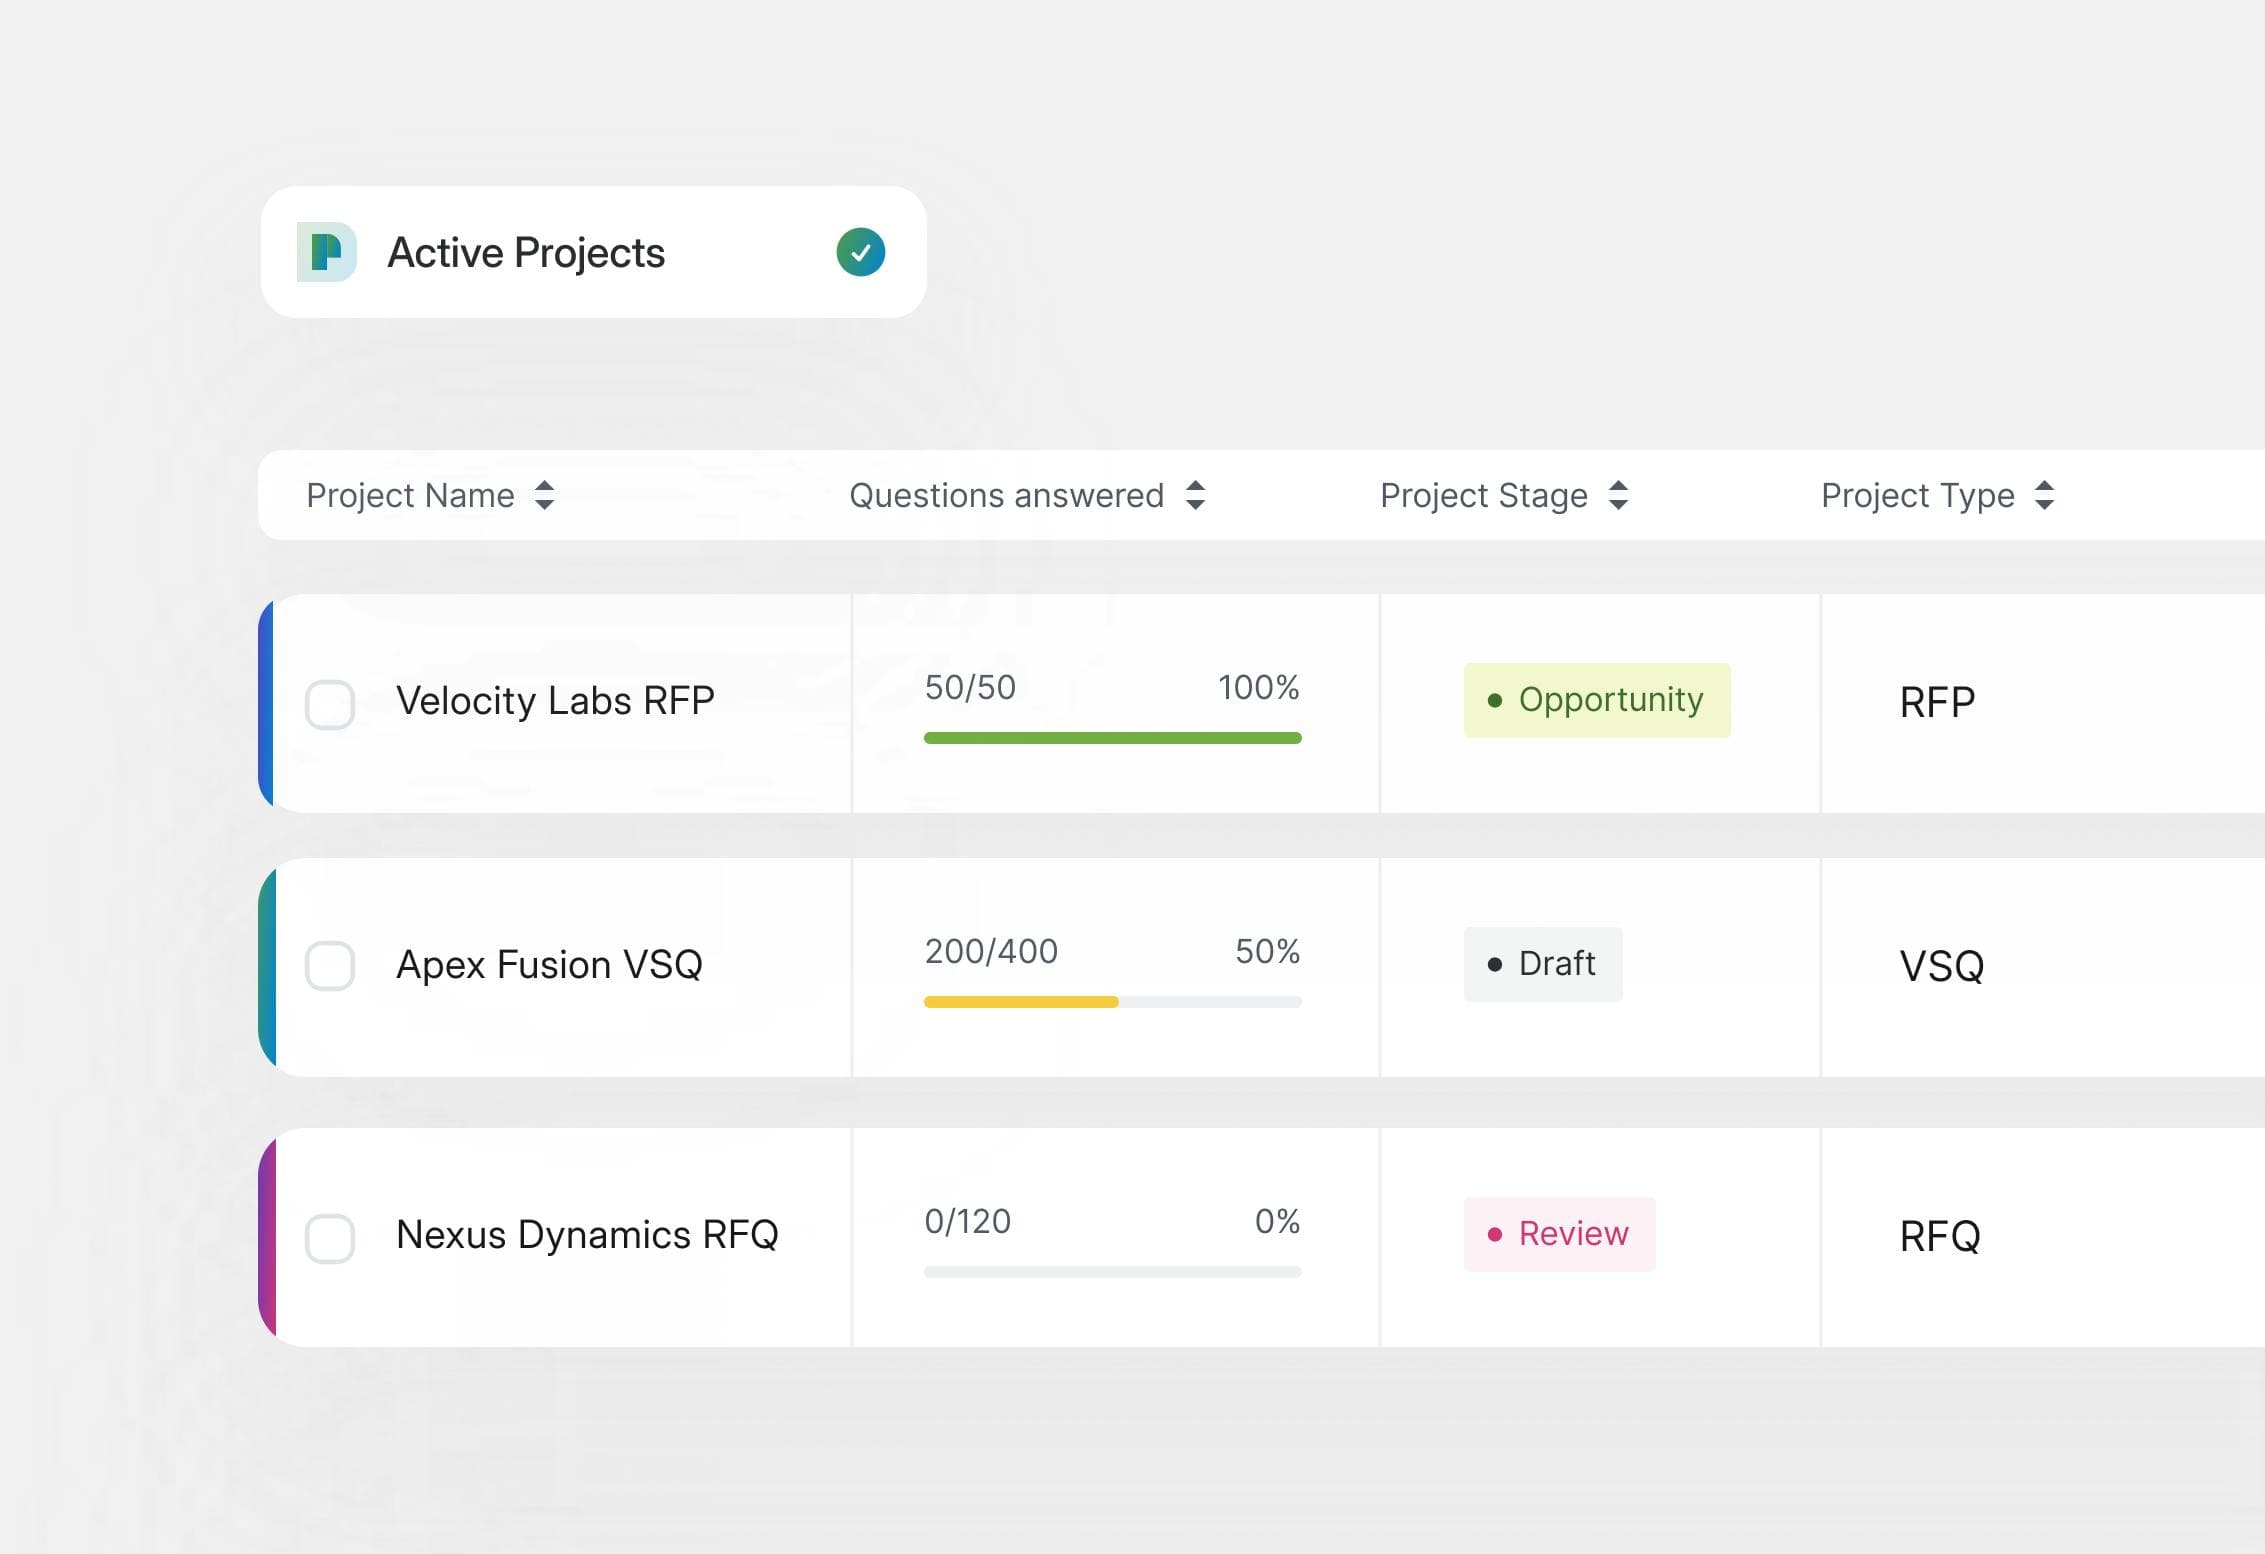2265x1554 pixels.
Task: Open the Draft stage badge
Action: pyautogui.click(x=1543, y=964)
